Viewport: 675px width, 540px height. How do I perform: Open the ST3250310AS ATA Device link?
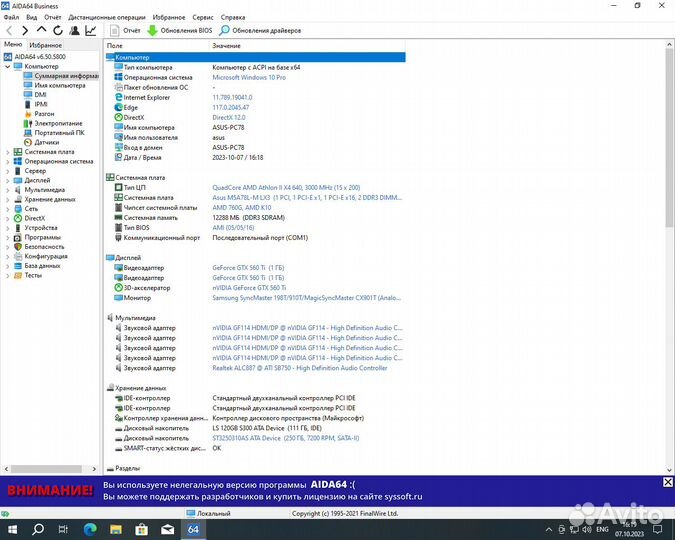click(285, 438)
